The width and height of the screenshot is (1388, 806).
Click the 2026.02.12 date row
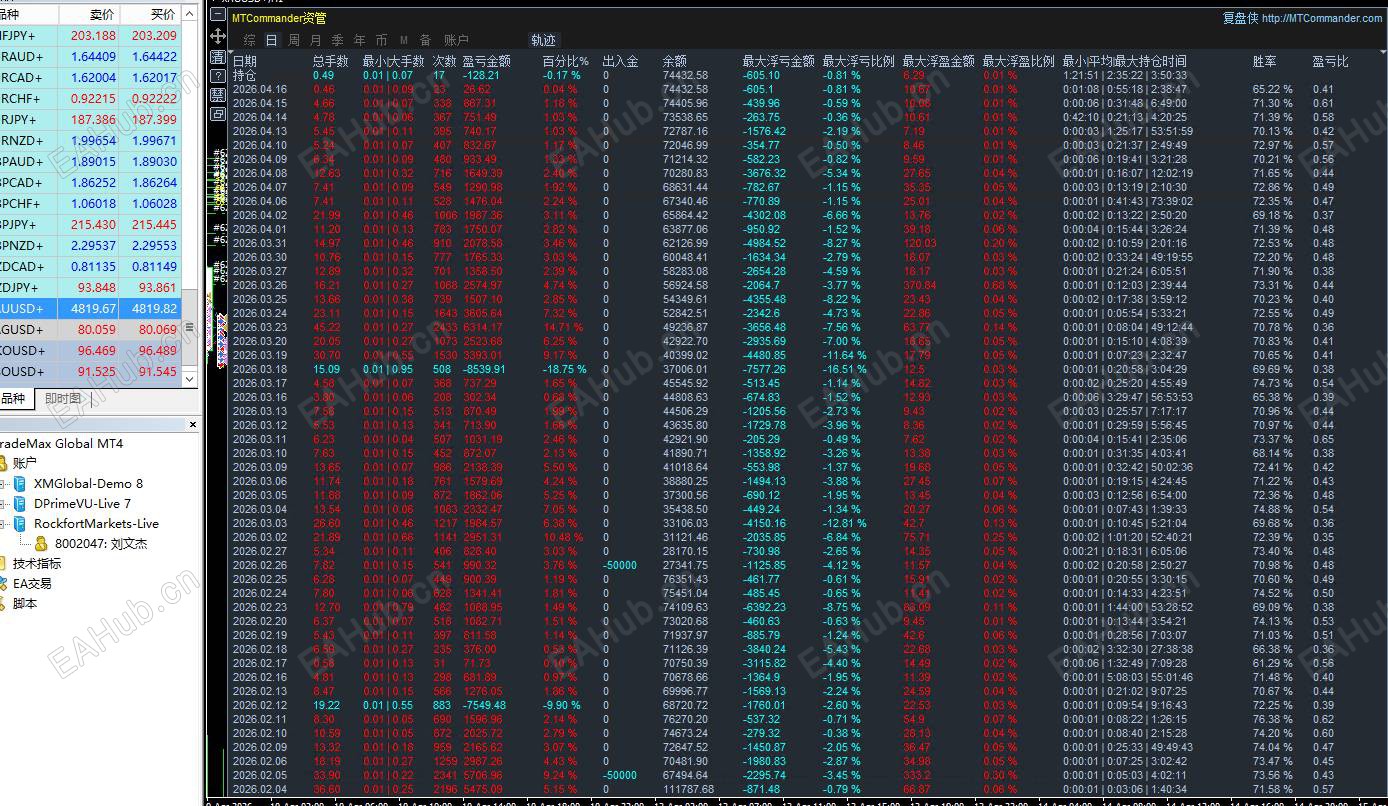pos(260,705)
